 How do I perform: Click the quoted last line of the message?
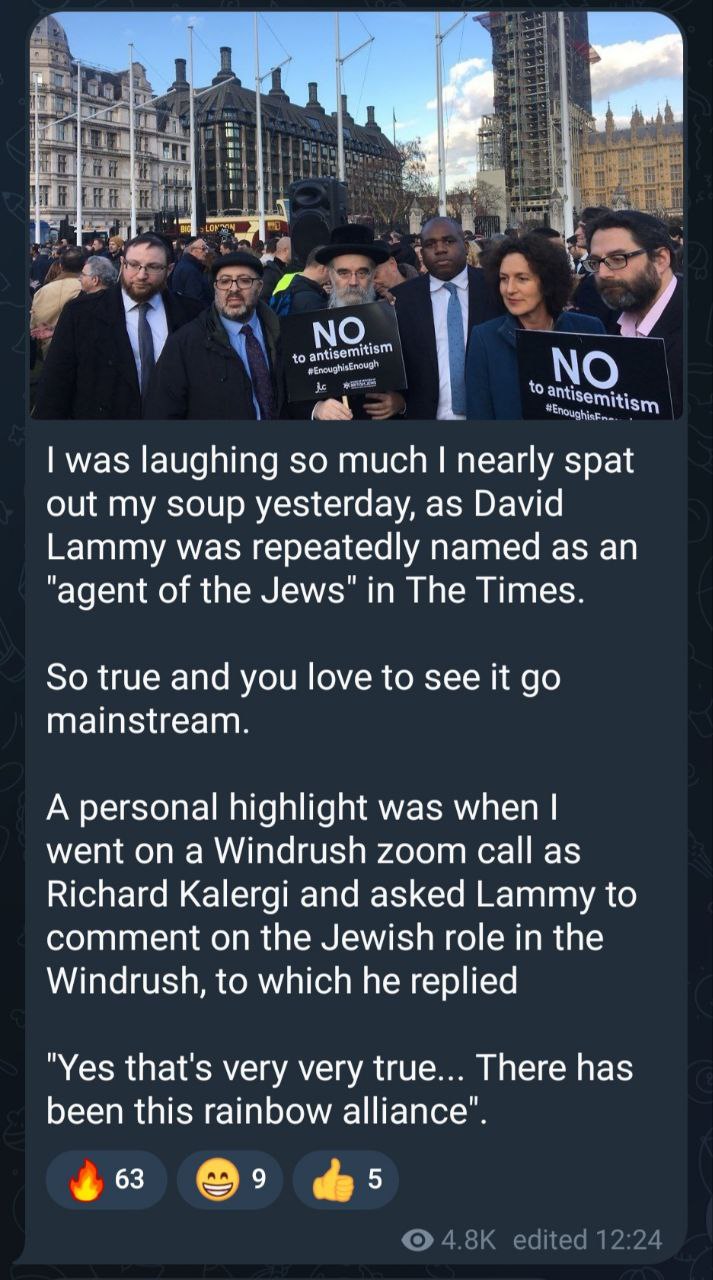point(340,1088)
